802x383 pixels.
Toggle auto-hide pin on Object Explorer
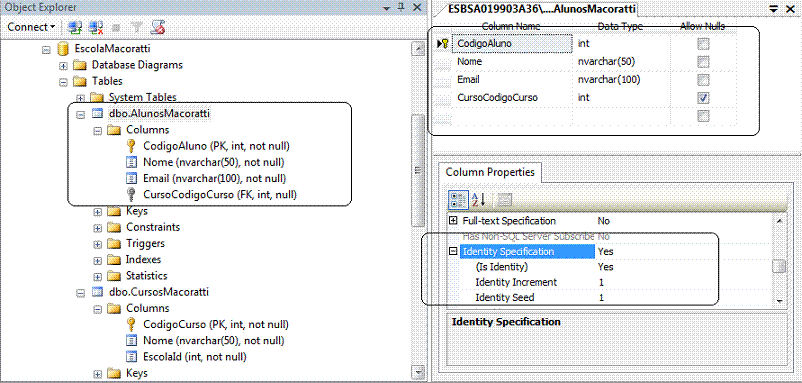pyautogui.click(x=402, y=7)
